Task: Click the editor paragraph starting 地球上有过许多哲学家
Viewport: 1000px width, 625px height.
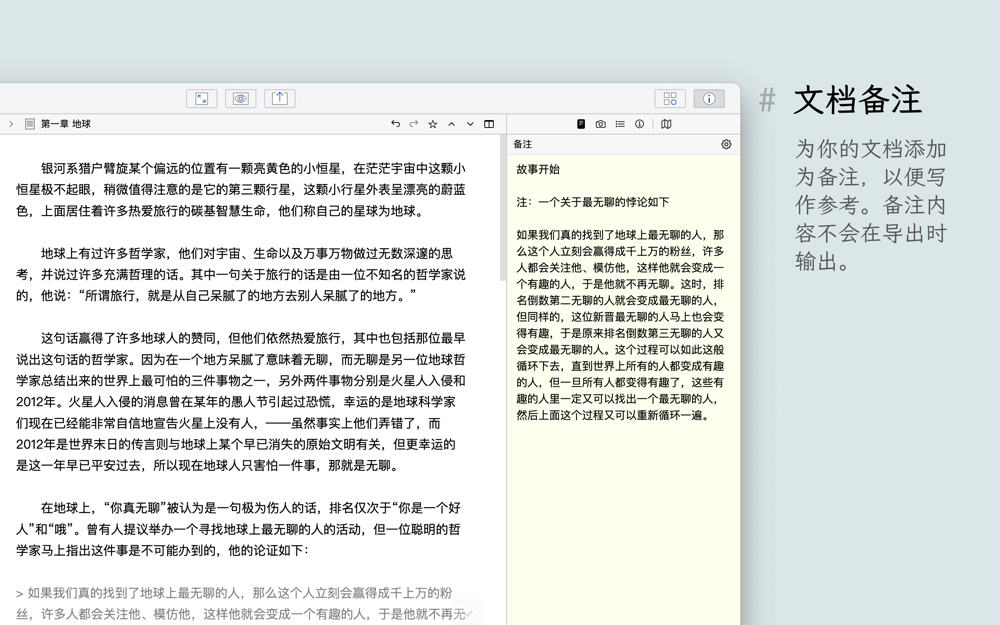Action: 241,274
